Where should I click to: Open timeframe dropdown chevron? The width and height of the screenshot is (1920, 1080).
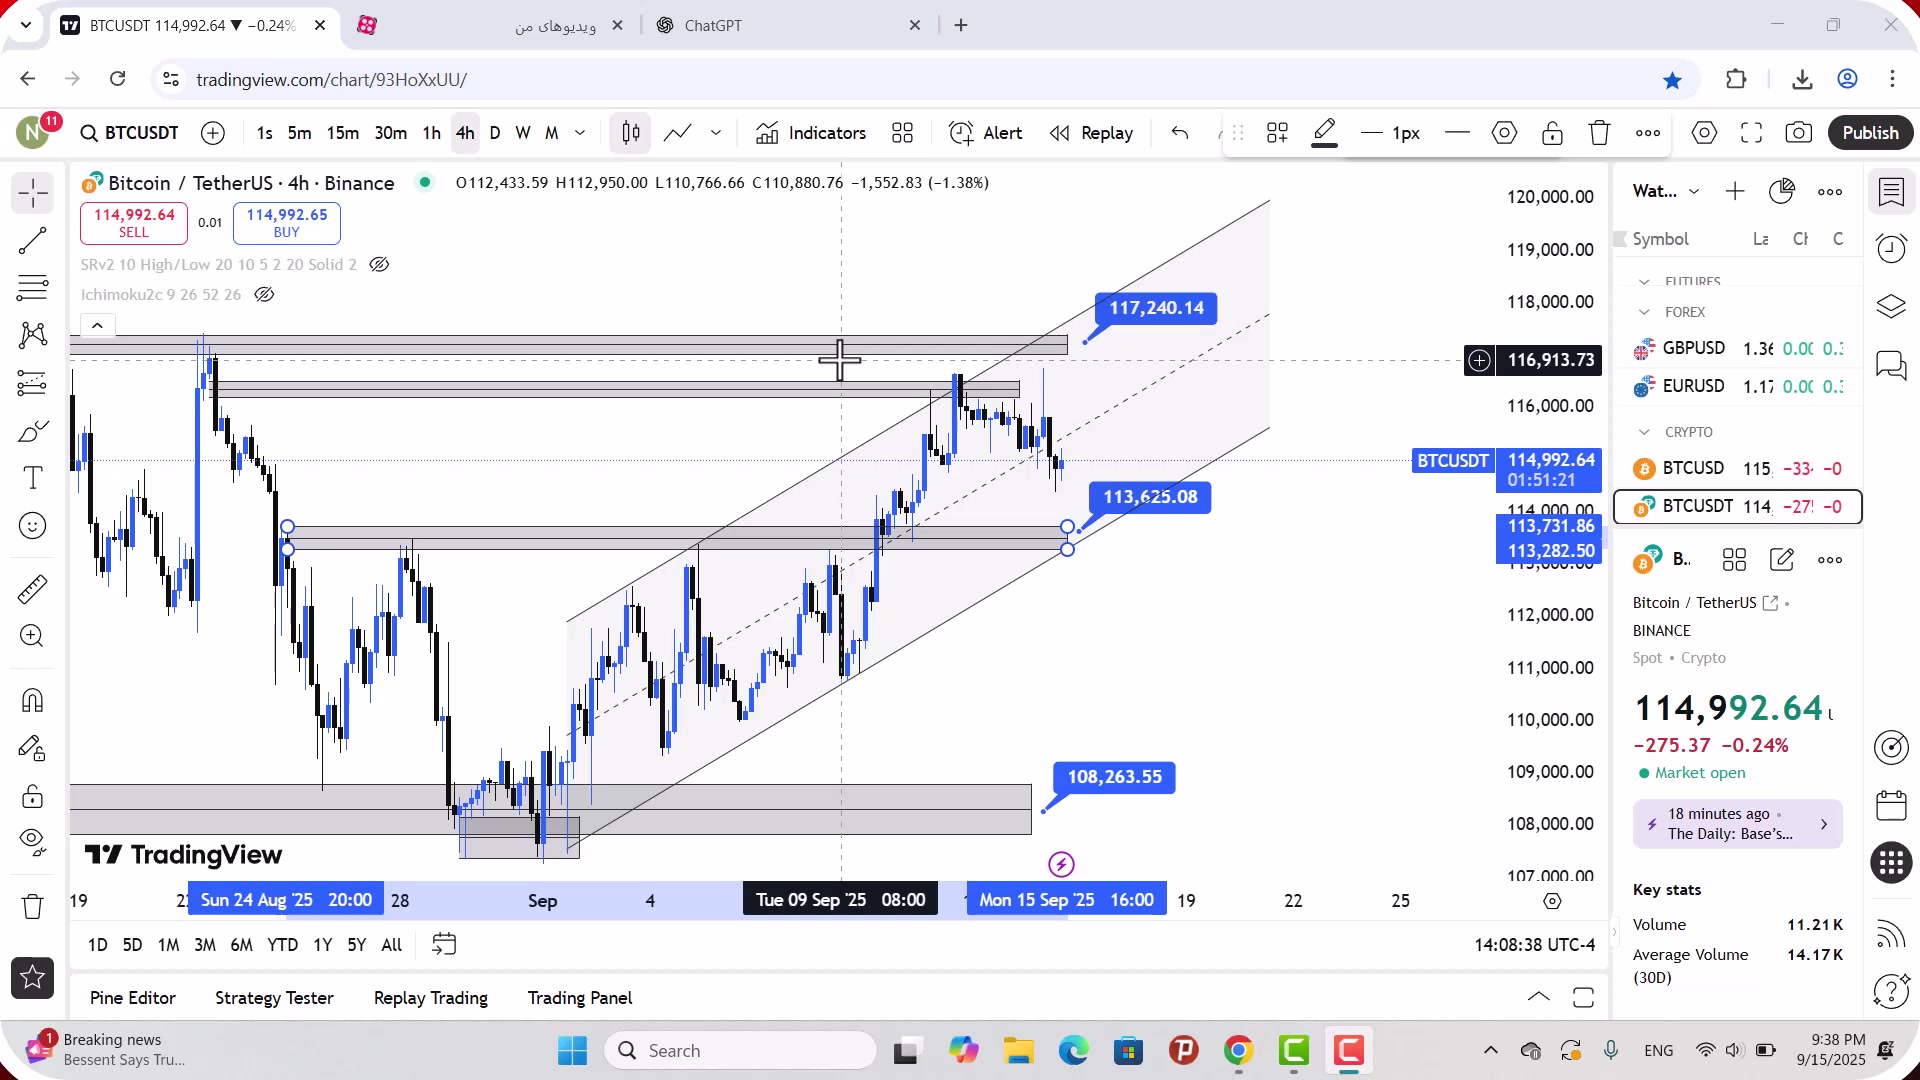[x=580, y=133]
